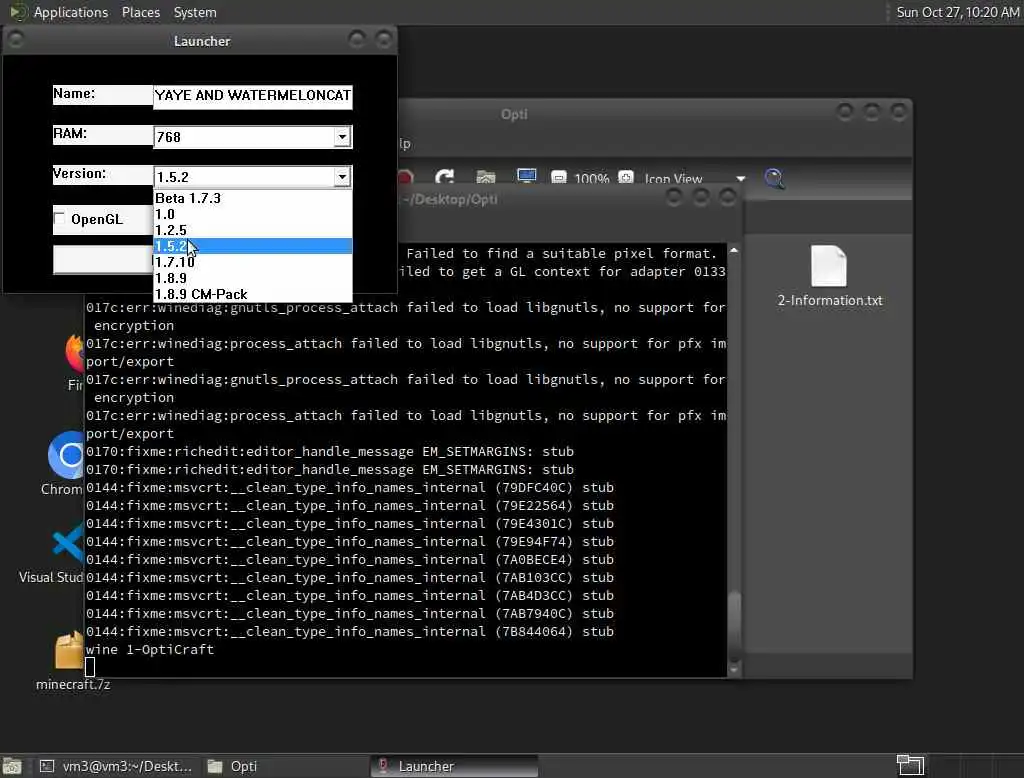Open the Applications menu
This screenshot has height=778, width=1024.
click(x=71, y=12)
